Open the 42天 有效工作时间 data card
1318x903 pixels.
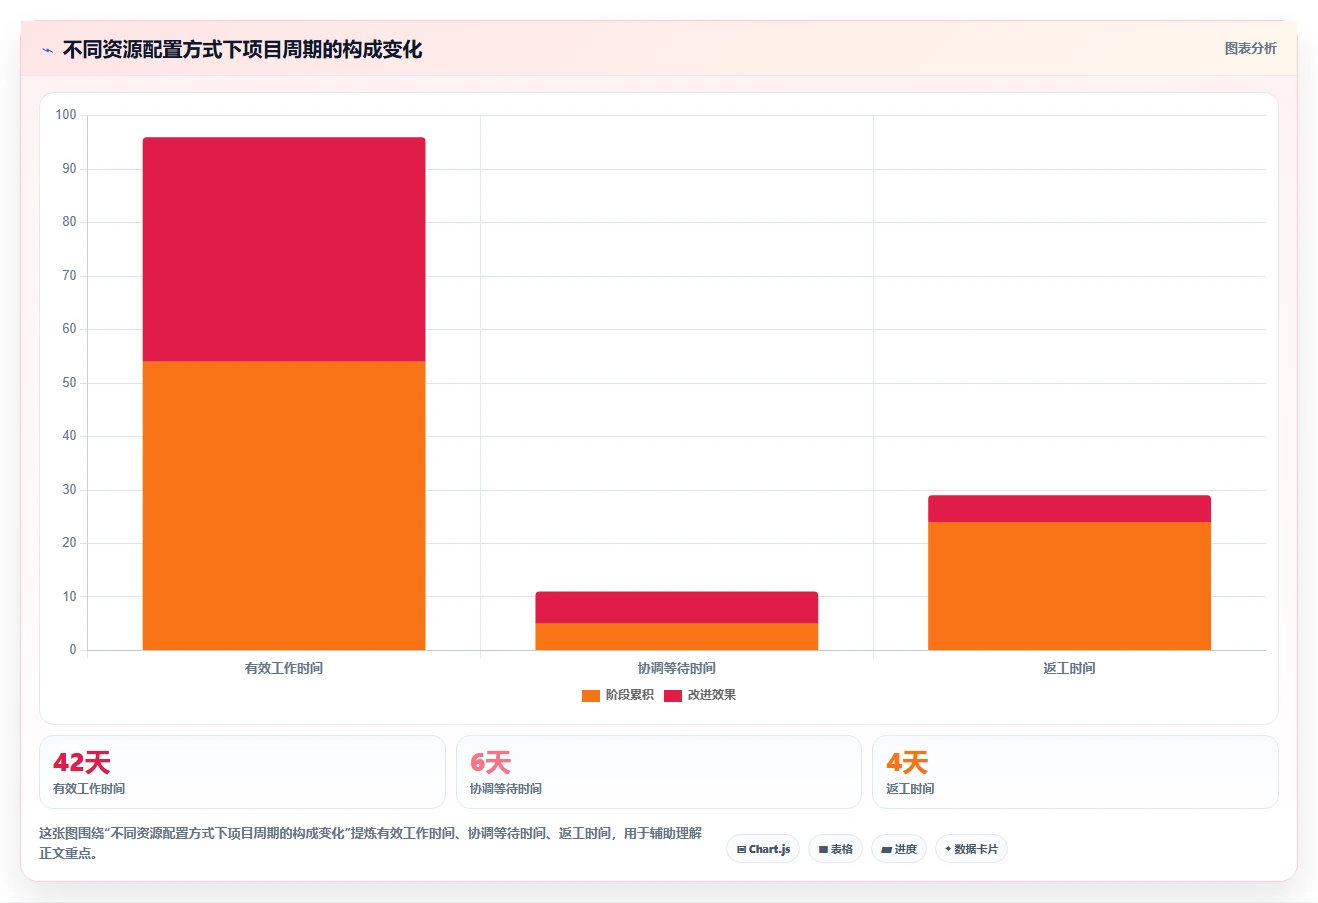[242, 772]
